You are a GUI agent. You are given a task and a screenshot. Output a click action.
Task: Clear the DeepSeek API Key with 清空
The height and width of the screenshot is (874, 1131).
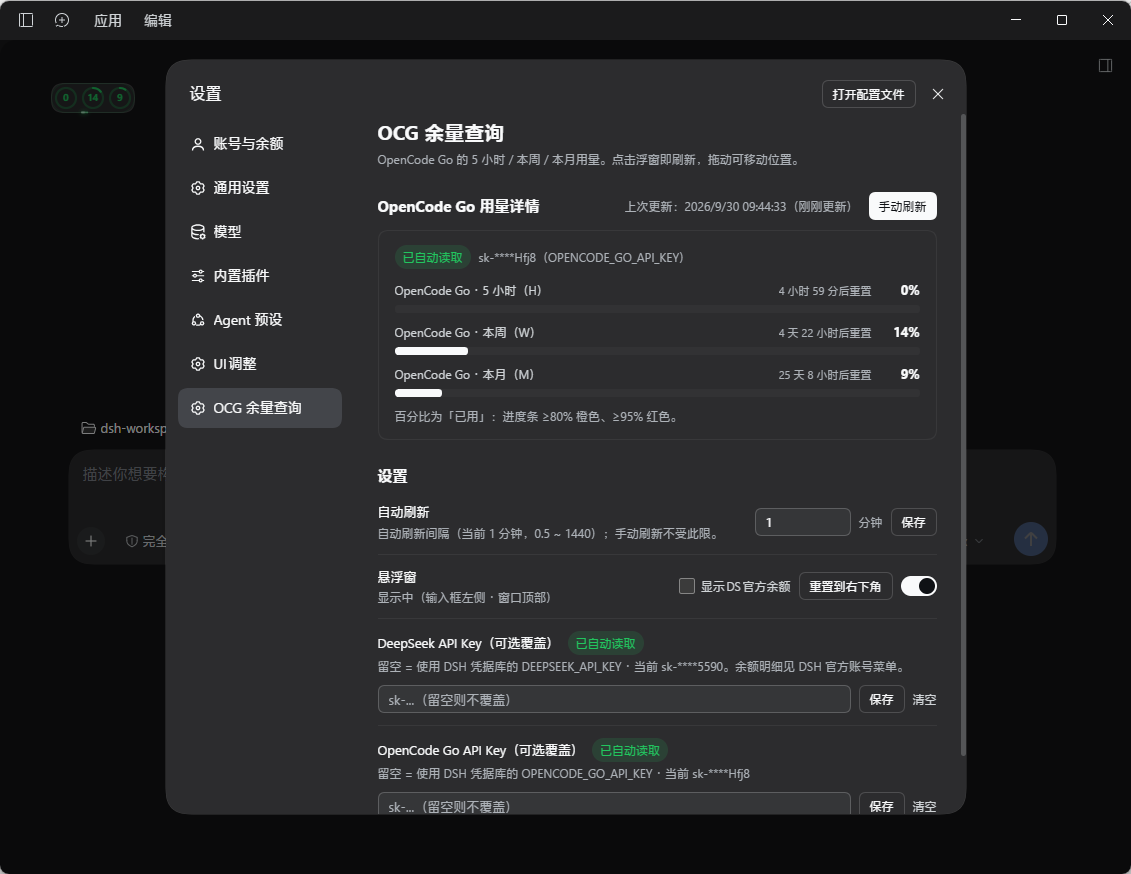(x=924, y=699)
